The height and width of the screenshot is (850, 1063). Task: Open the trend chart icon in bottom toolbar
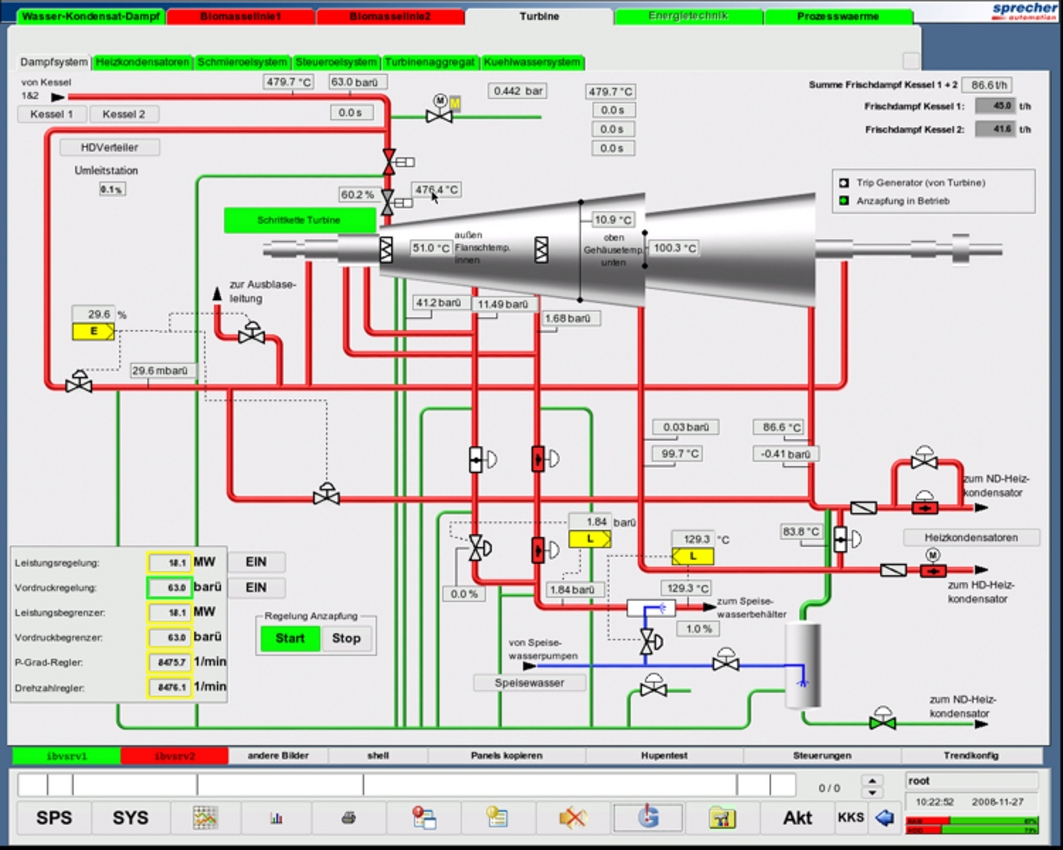tap(205, 818)
